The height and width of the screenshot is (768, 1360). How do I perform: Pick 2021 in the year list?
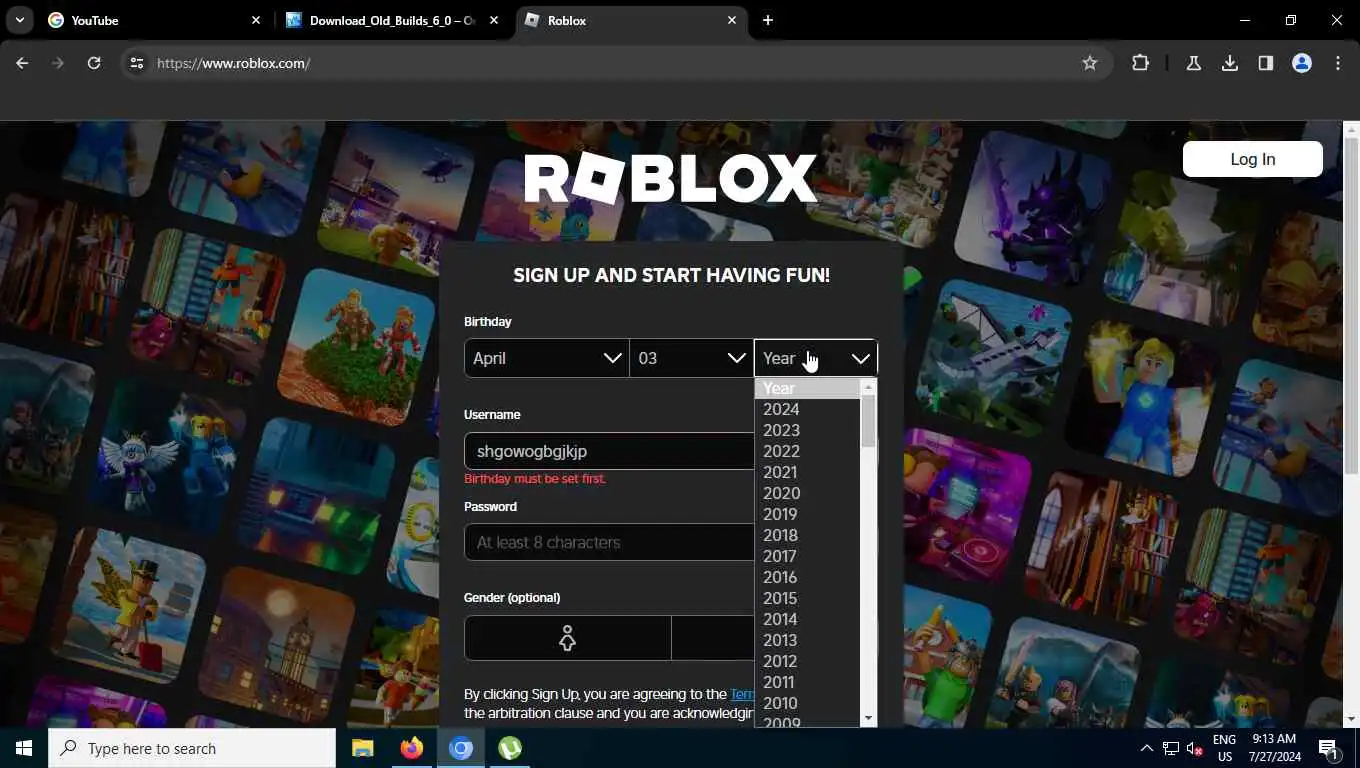pyautogui.click(x=807, y=472)
